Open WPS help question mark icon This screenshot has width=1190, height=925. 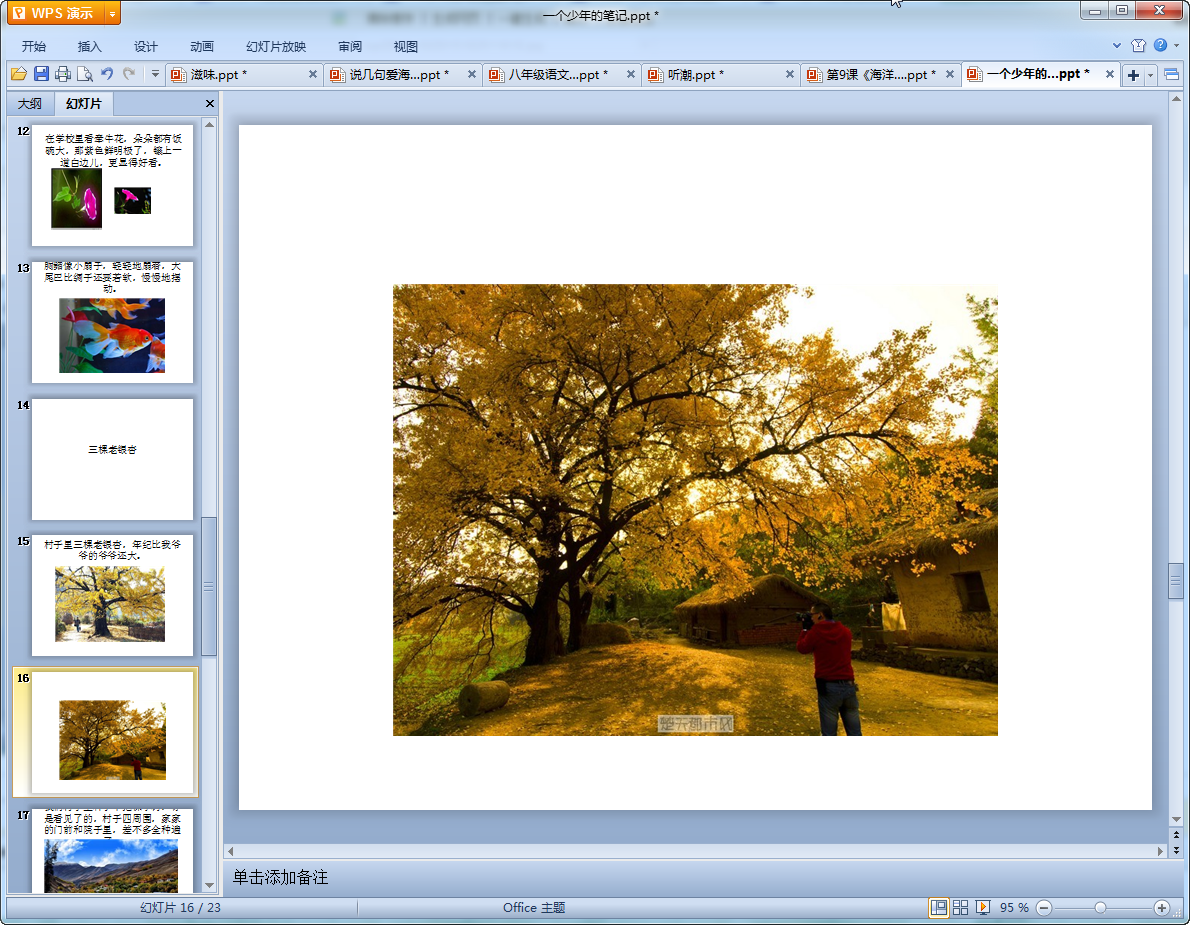click(1160, 46)
